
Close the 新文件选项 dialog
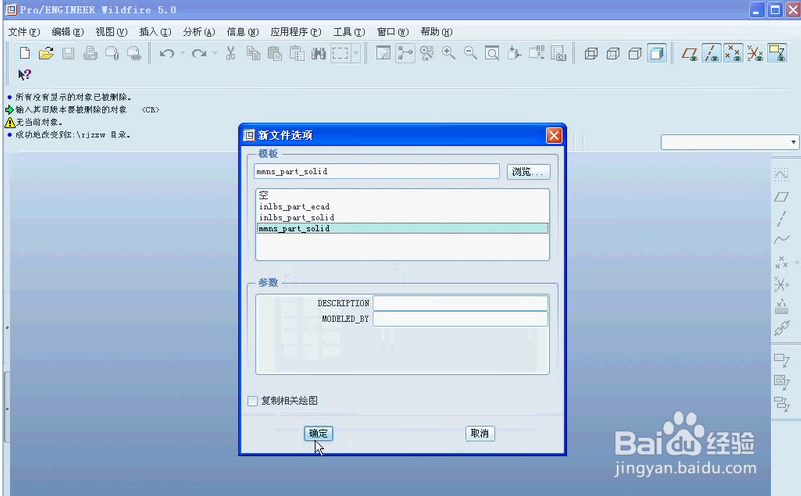(x=554, y=135)
